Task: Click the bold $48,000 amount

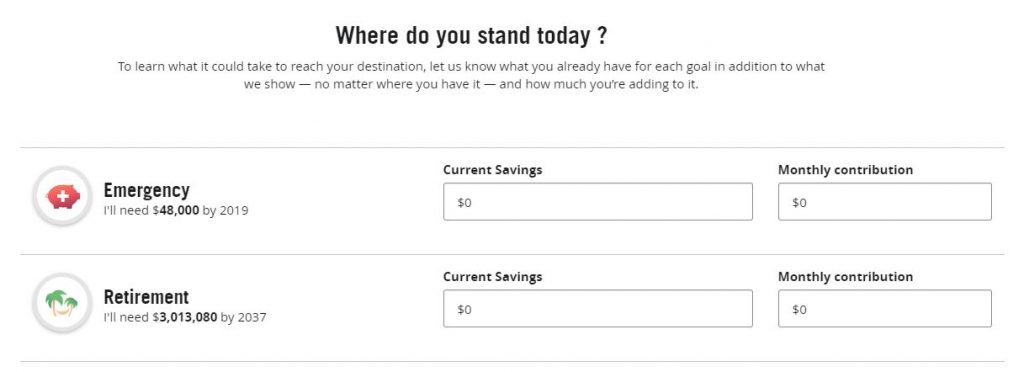Action: [x=176, y=211]
